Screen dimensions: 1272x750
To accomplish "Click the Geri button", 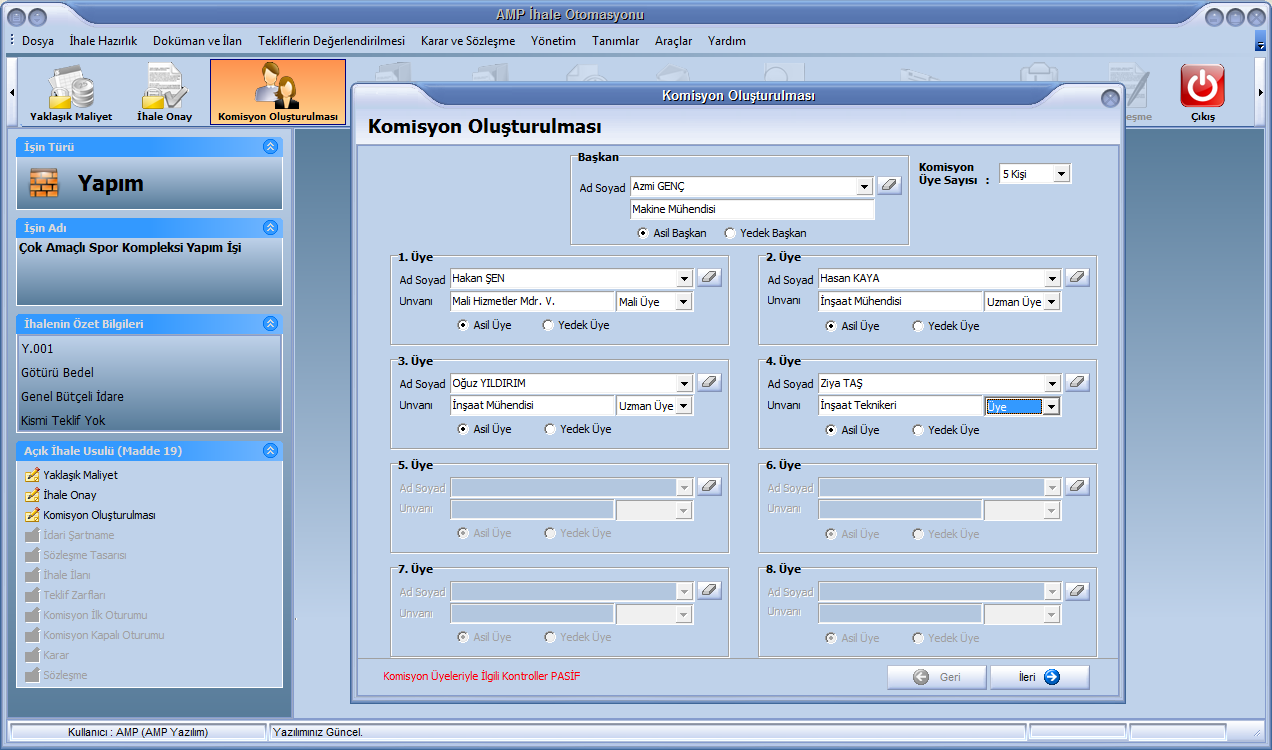I will (936, 677).
